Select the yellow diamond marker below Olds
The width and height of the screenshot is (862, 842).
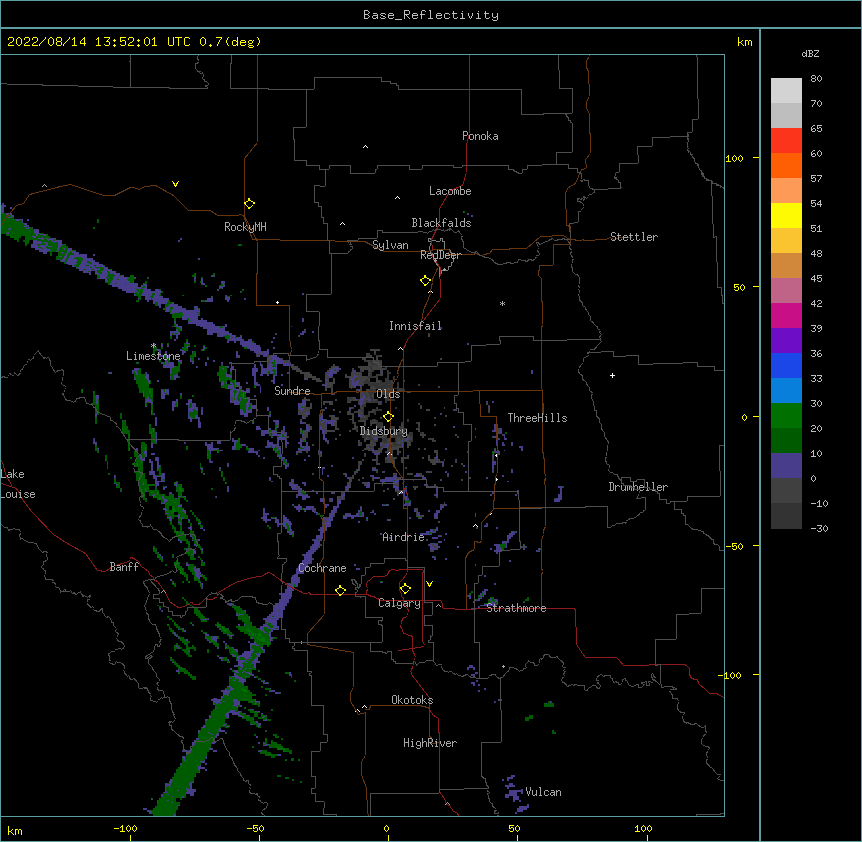(388, 417)
